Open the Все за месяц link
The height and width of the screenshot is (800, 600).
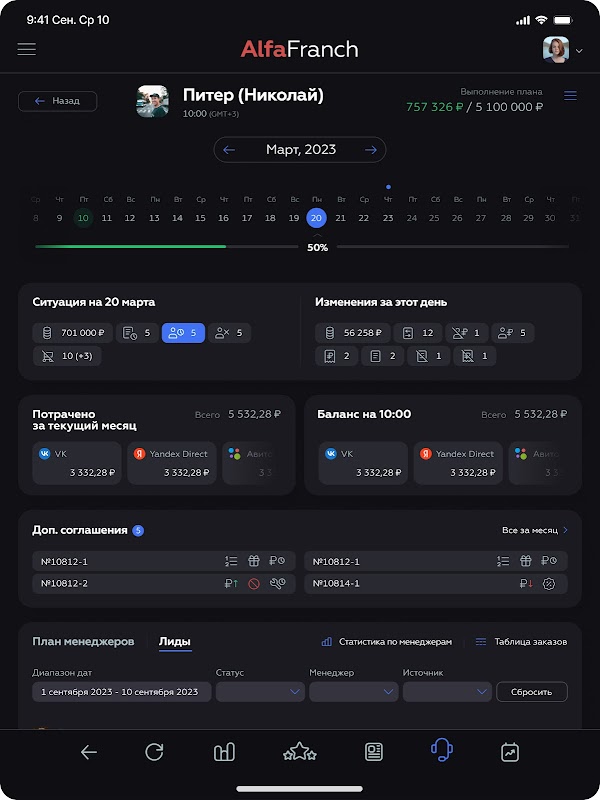click(x=535, y=531)
